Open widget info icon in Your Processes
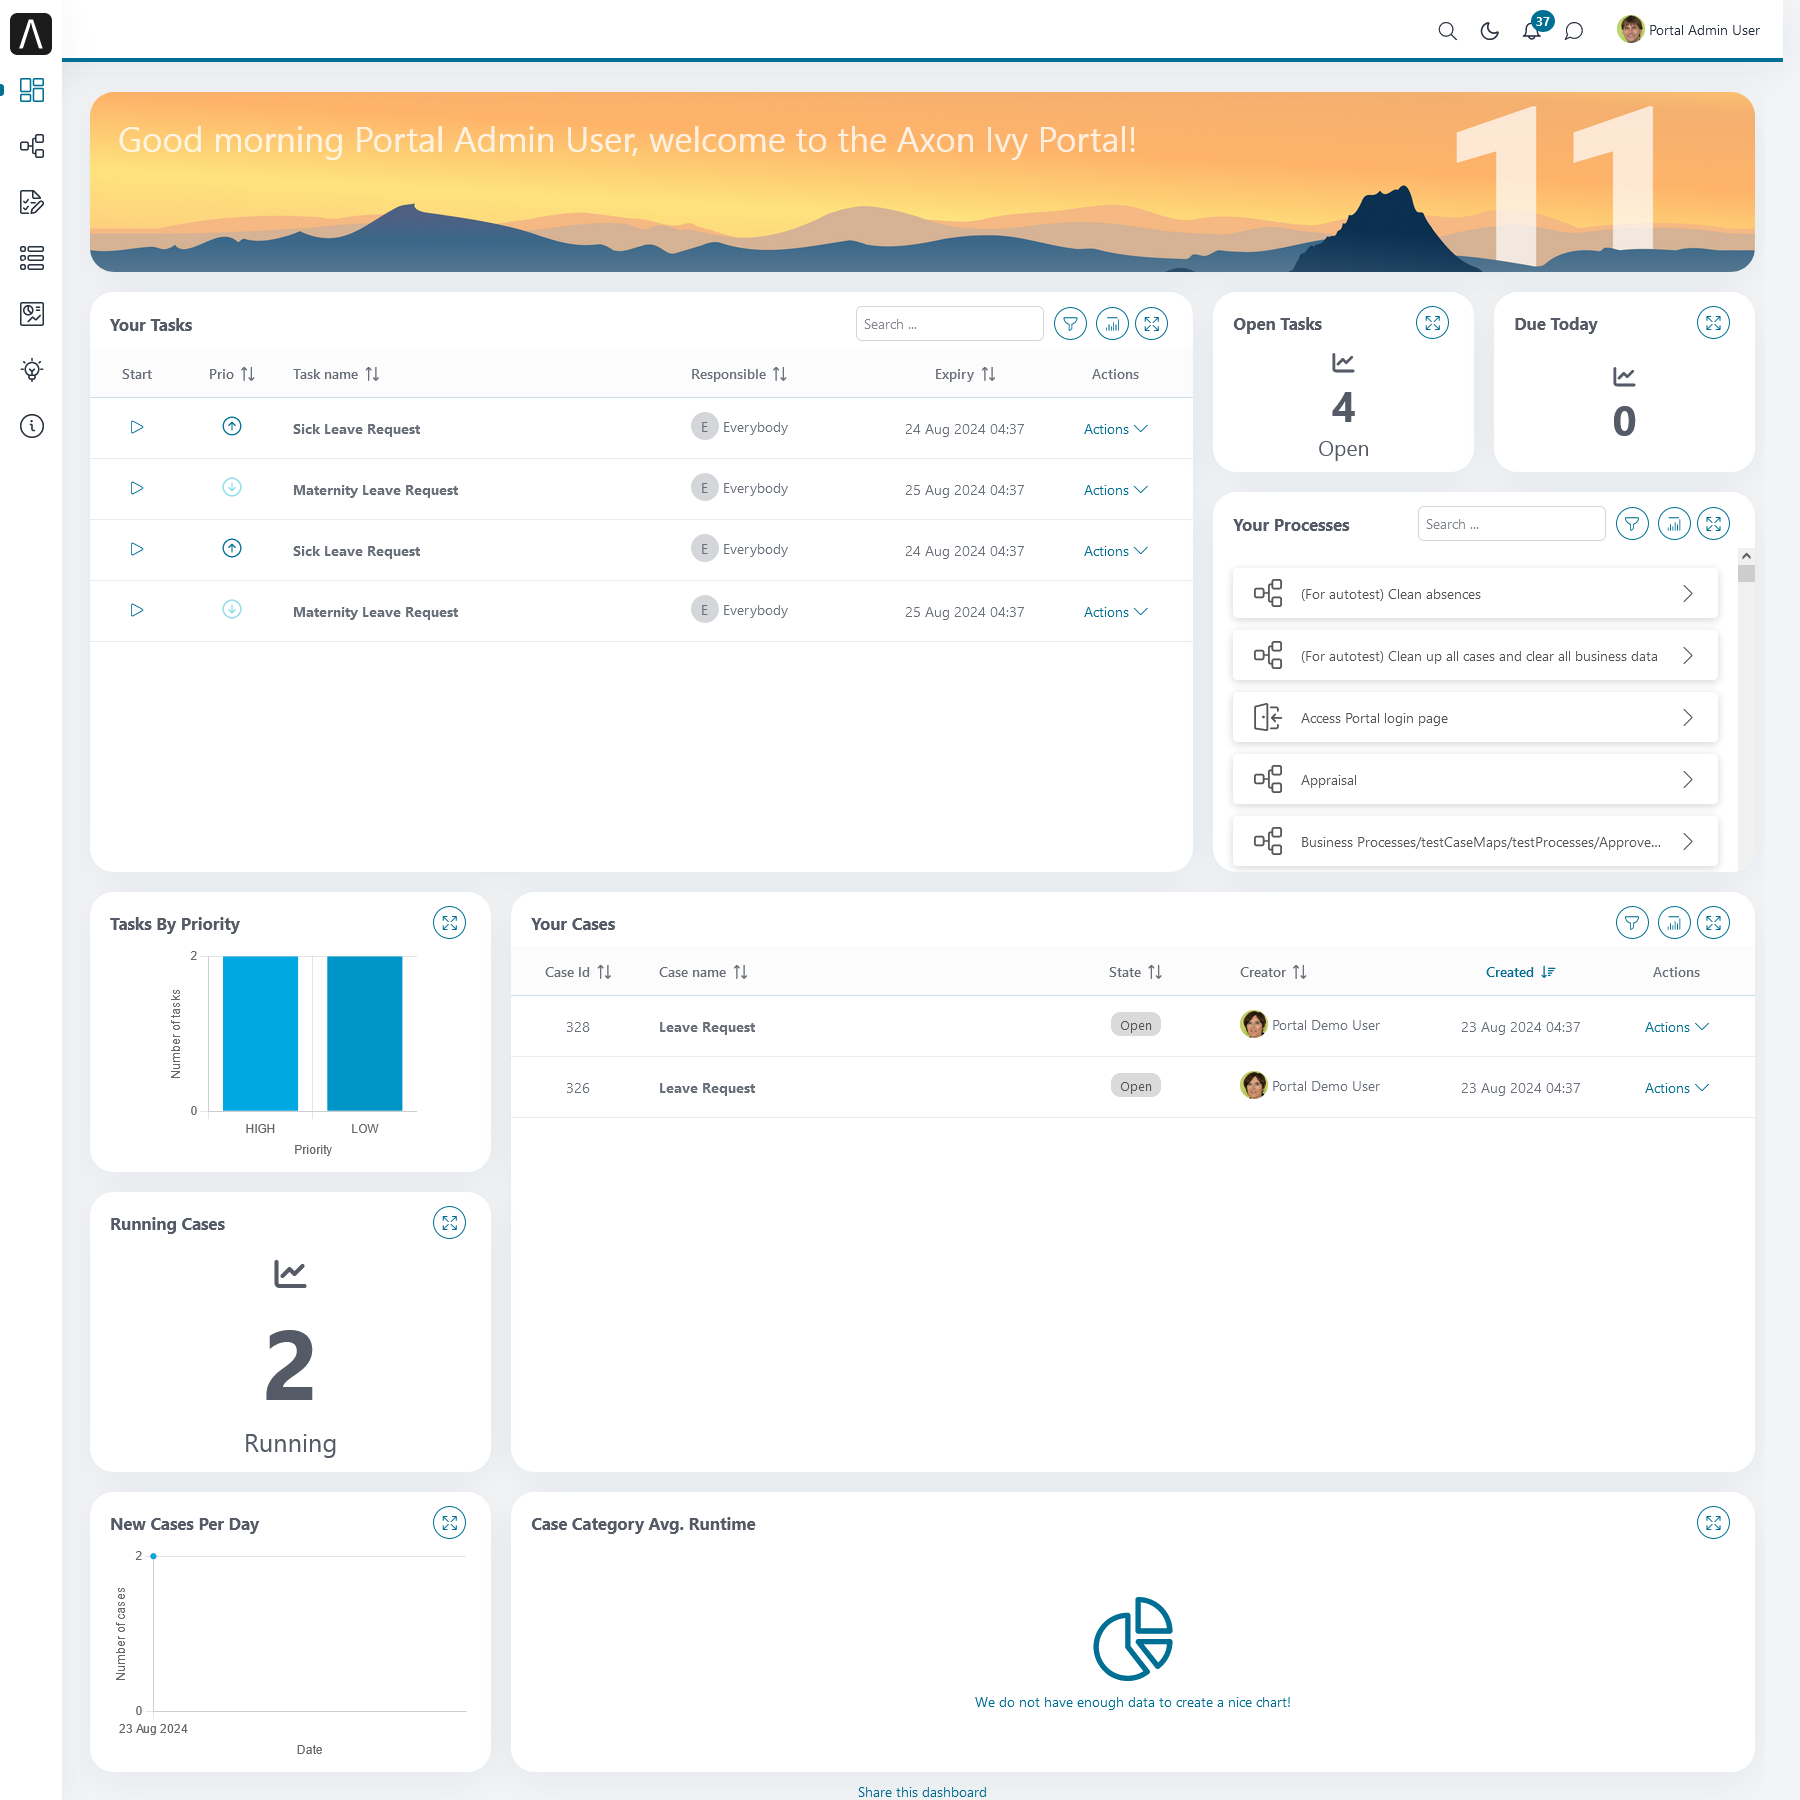Viewport: 1800px width, 1800px height. [1674, 524]
